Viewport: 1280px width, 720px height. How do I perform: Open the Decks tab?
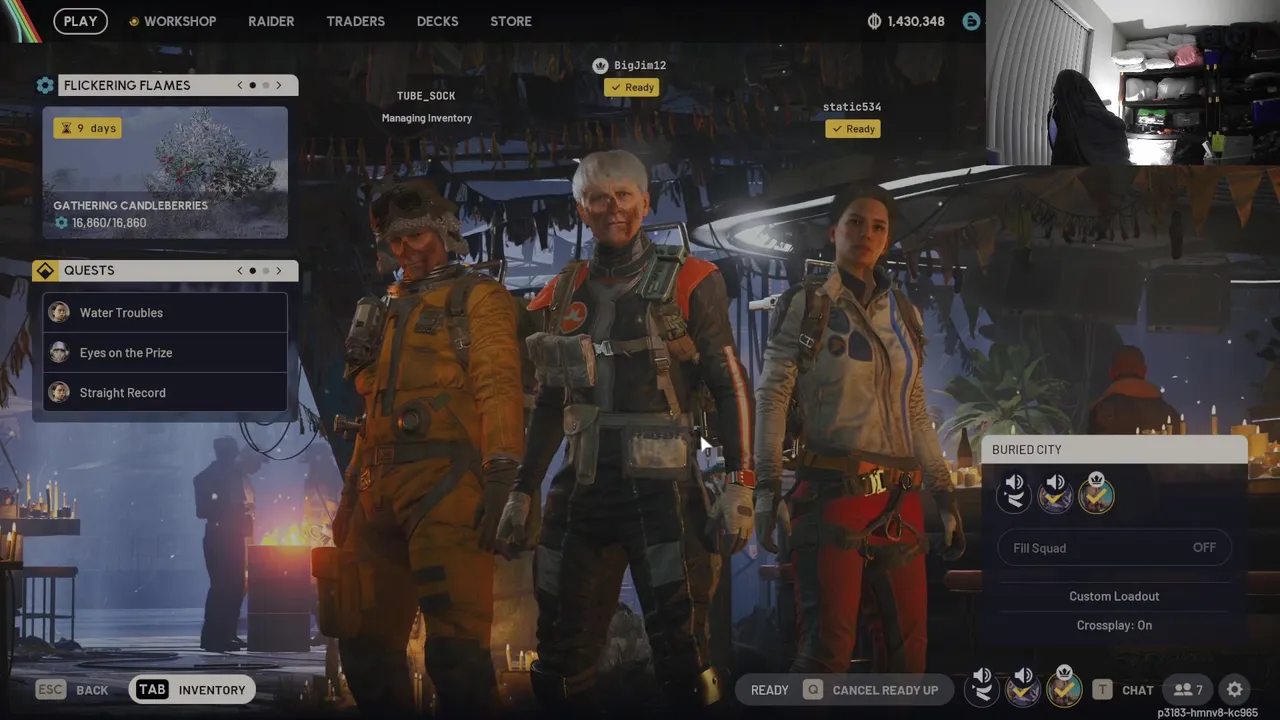(x=437, y=21)
